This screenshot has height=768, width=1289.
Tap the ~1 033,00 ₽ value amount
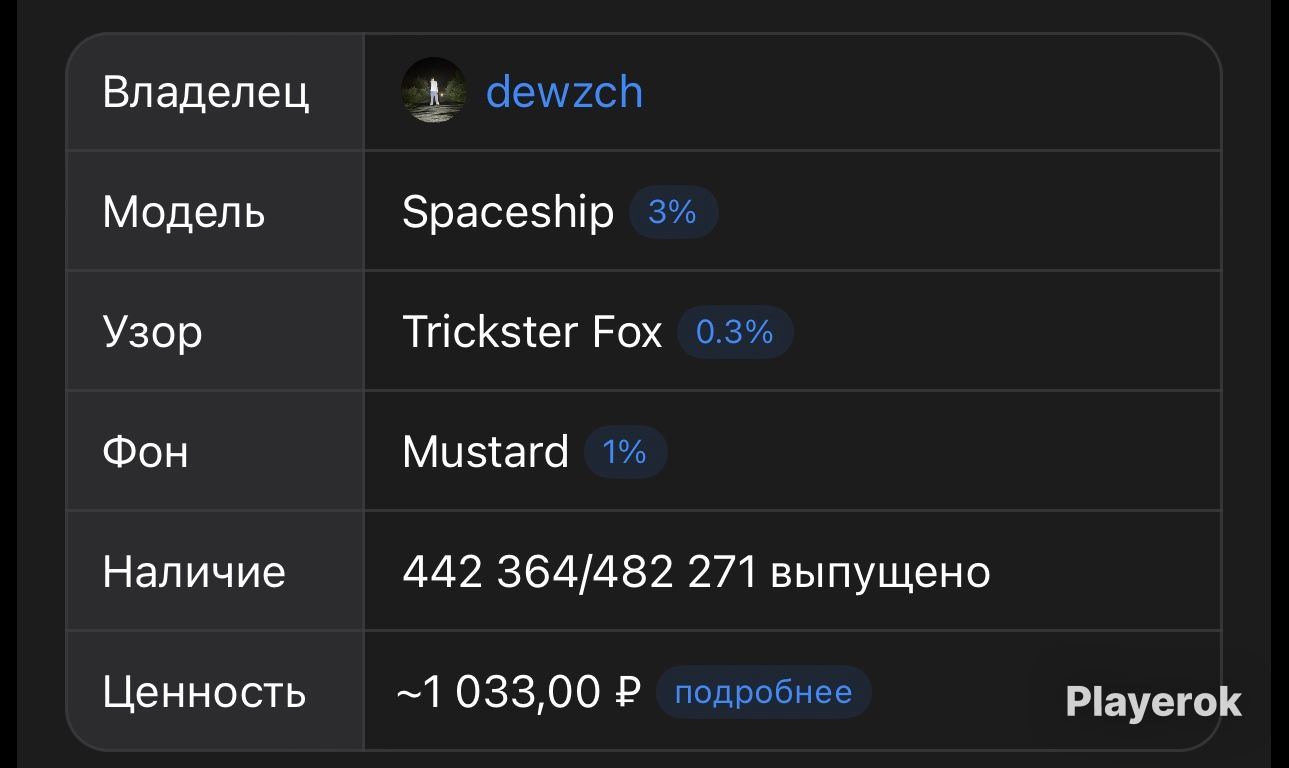[518, 692]
